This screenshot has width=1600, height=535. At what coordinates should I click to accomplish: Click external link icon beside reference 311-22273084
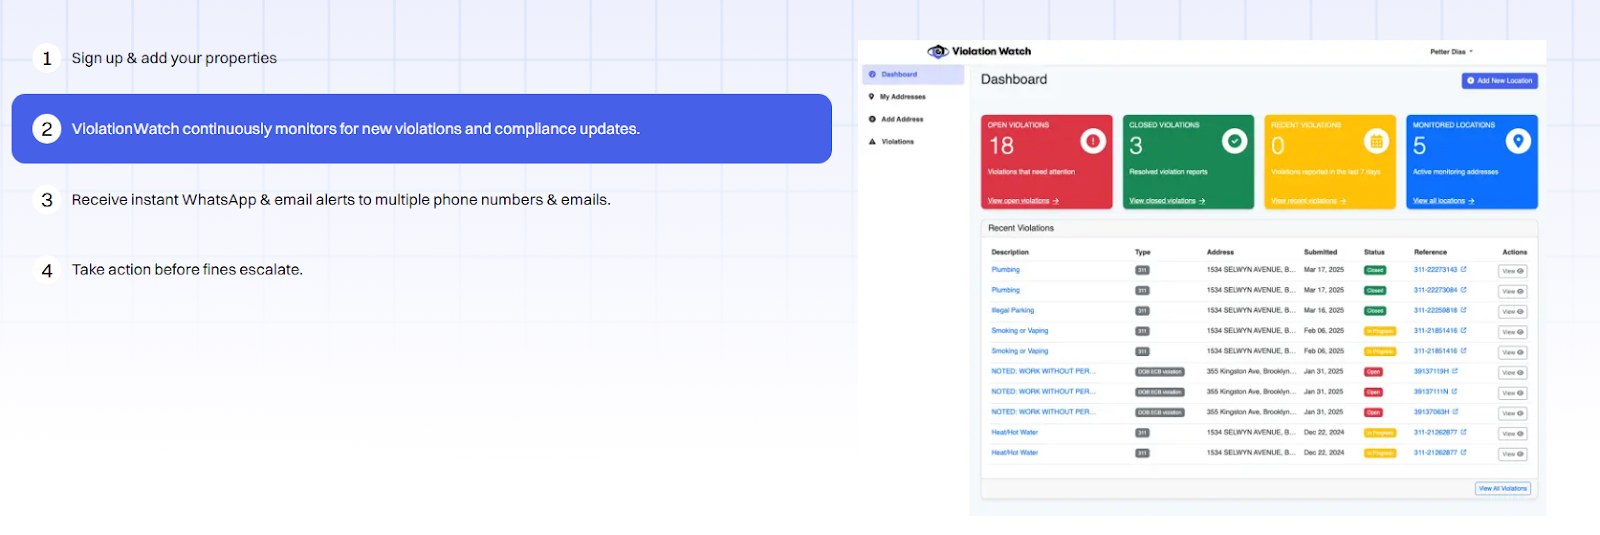click(1463, 290)
